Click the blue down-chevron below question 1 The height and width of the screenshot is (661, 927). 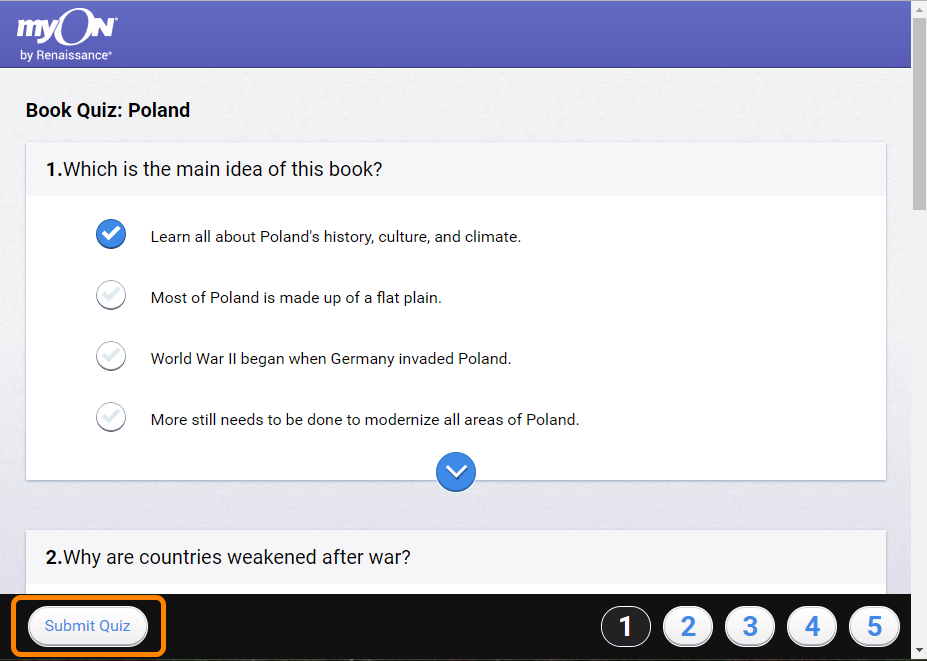pyautogui.click(x=456, y=472)
